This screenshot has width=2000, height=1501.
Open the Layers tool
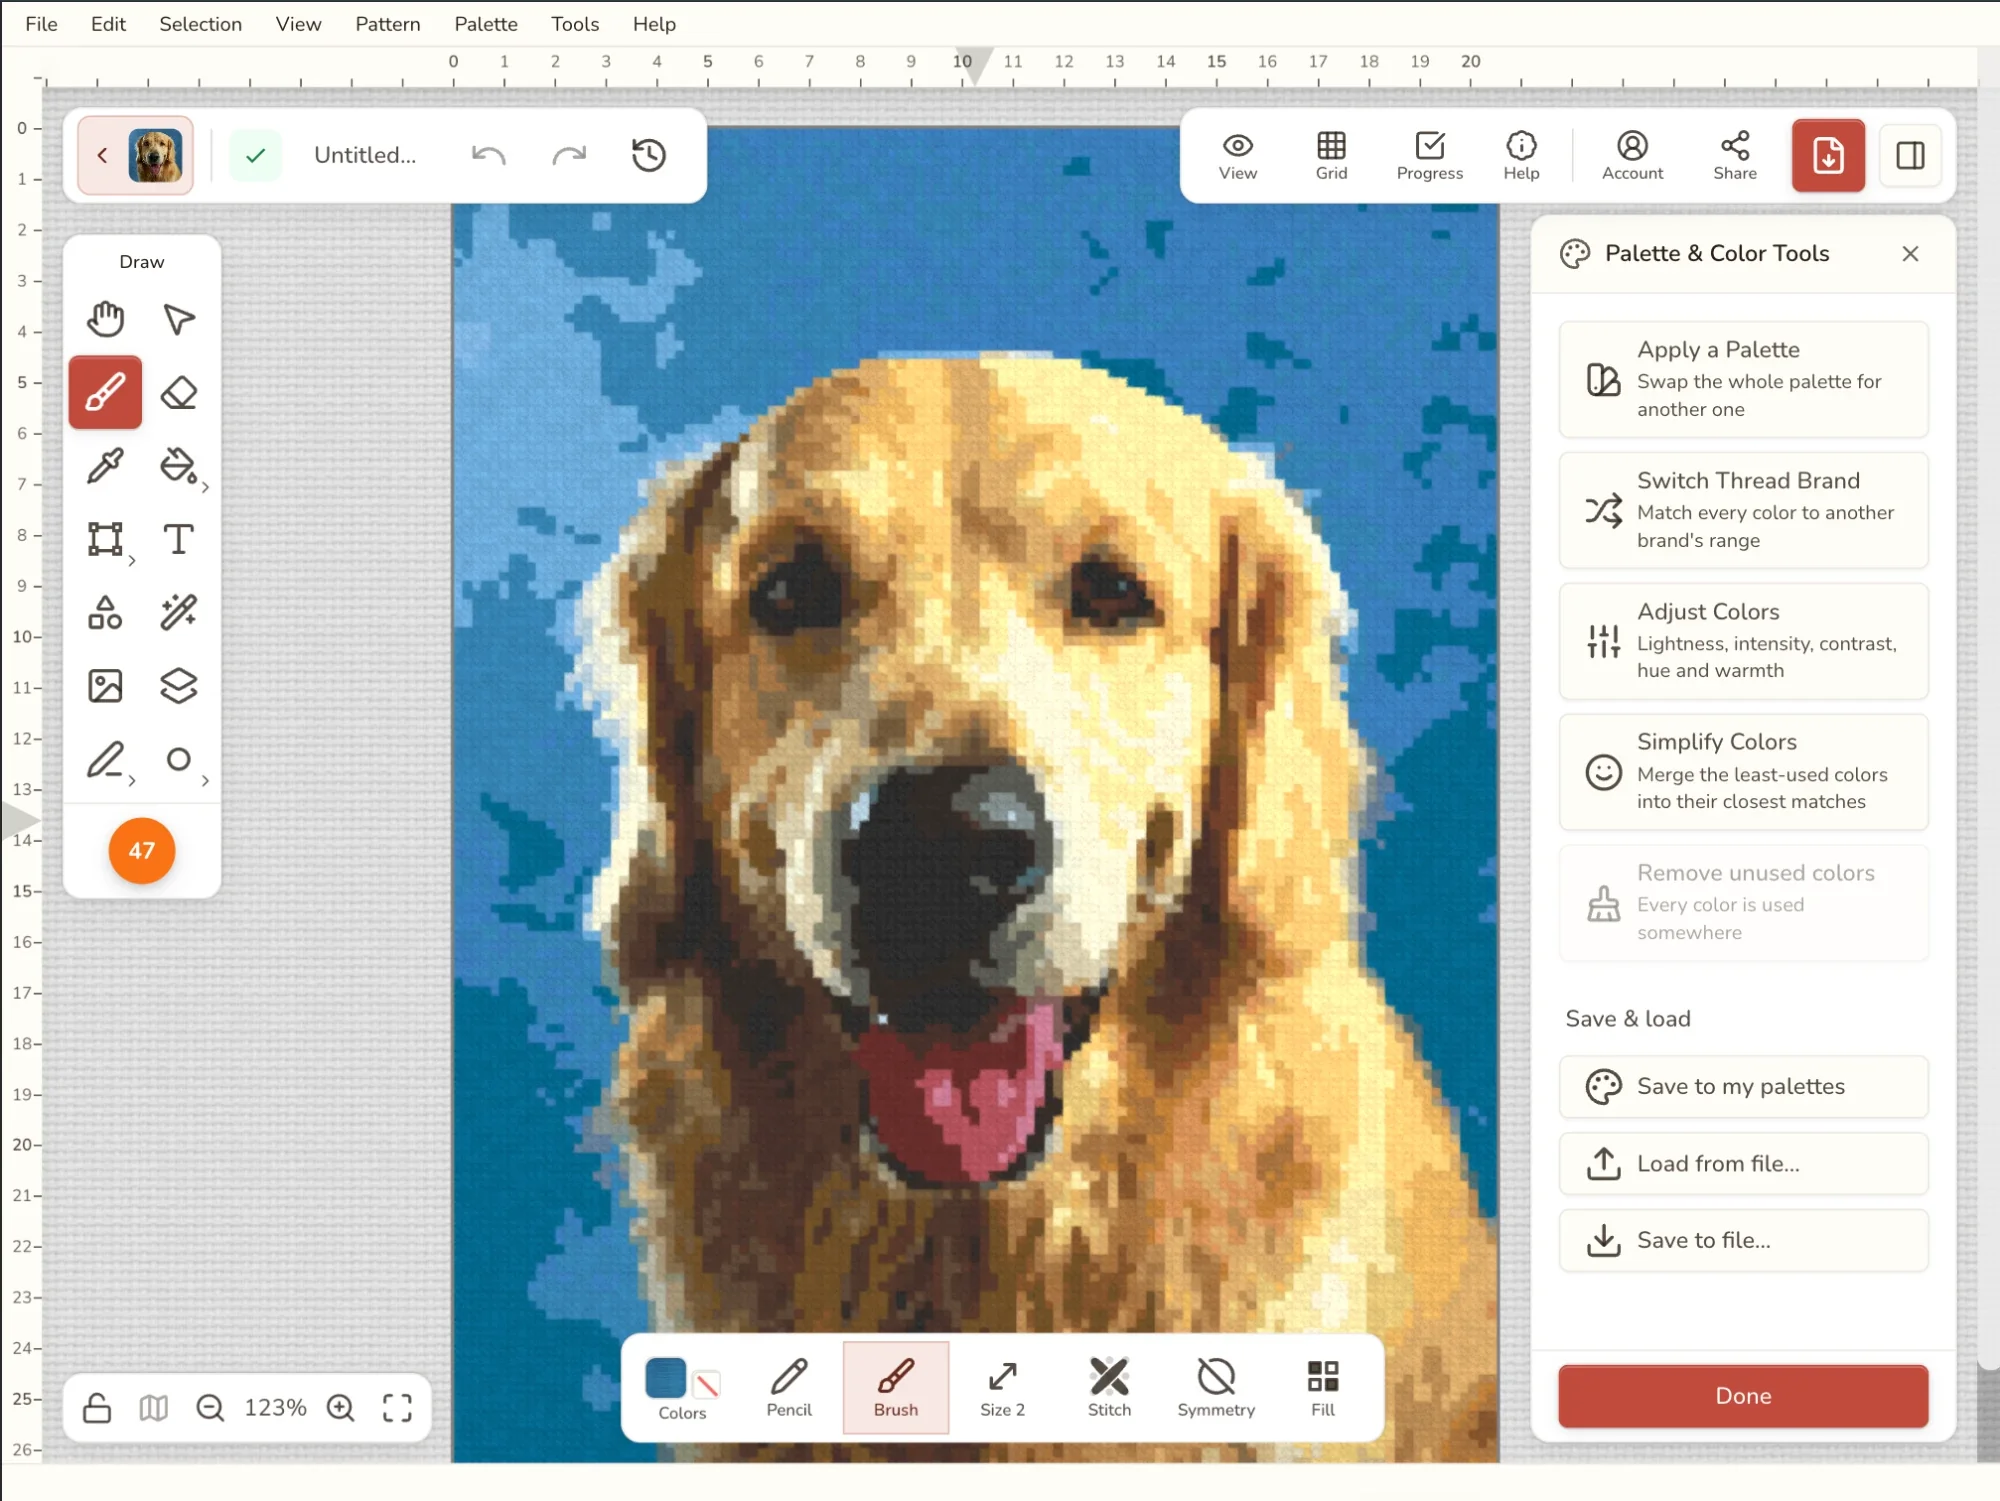(x=179, y=686)
